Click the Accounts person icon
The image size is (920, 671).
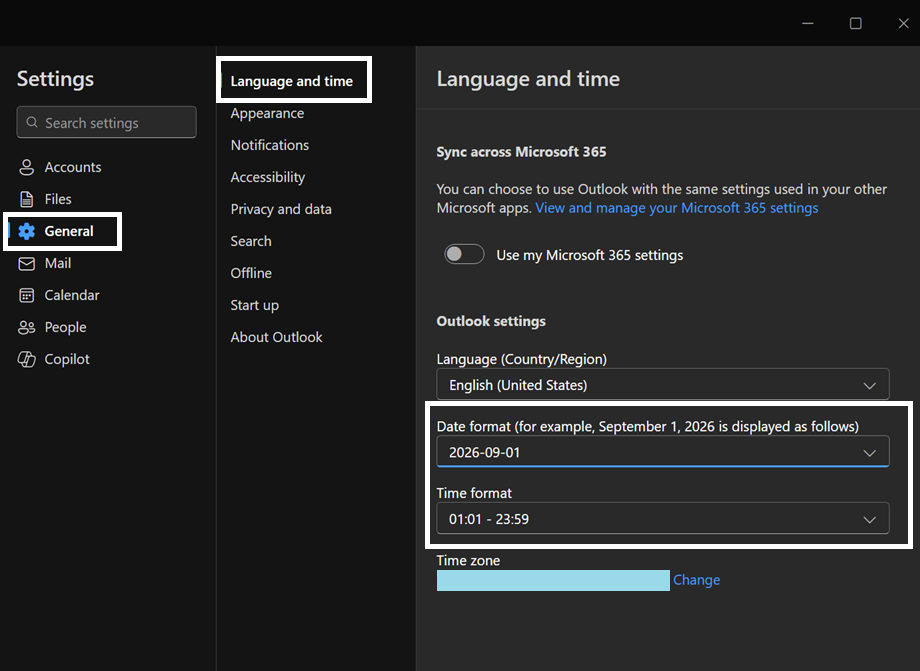[27, 167]
